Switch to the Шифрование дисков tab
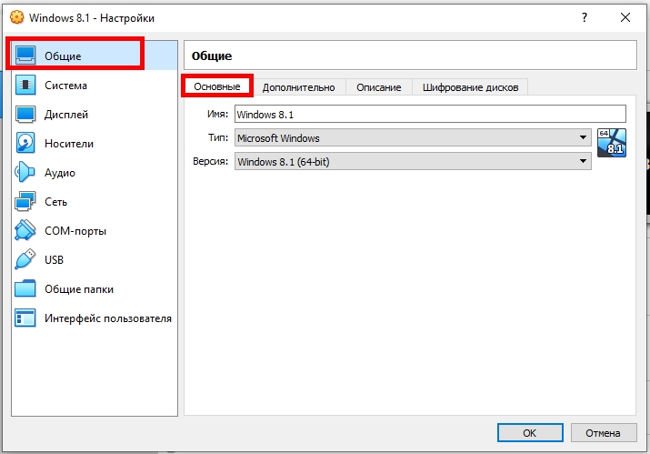Screen dimensions: 650x454 pyautogui.click(x=470, y=87)
